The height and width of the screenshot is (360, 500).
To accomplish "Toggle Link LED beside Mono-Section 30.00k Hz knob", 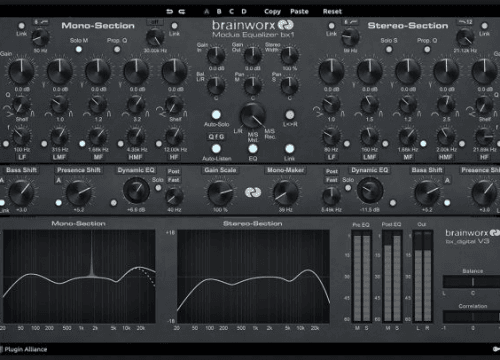I will coord(174,26).
